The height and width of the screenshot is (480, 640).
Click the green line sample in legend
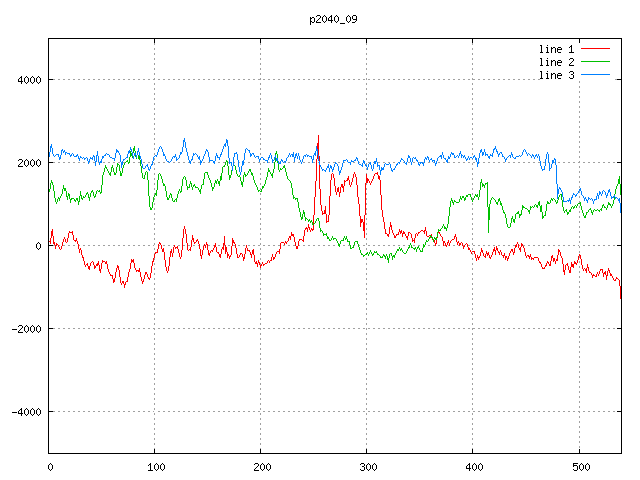coord(596,62)
